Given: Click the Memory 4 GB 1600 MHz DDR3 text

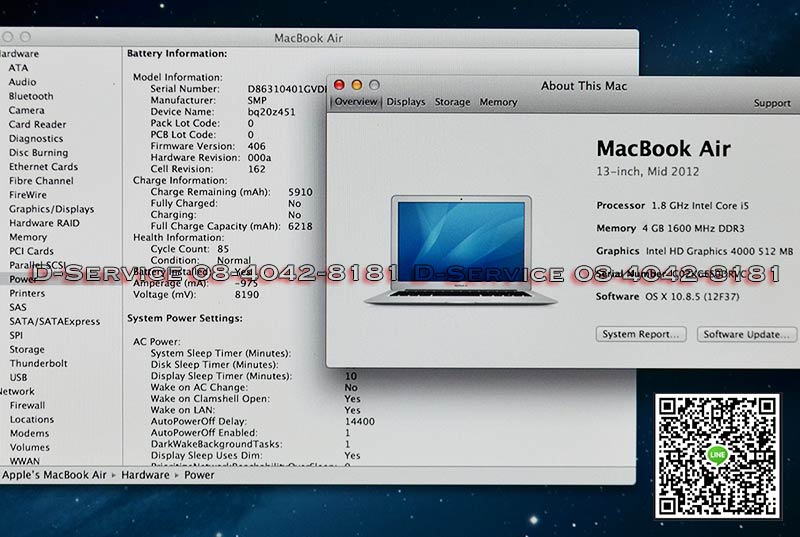Looking at the screenshot, I should pyautogui.click(x=670, y=228).
